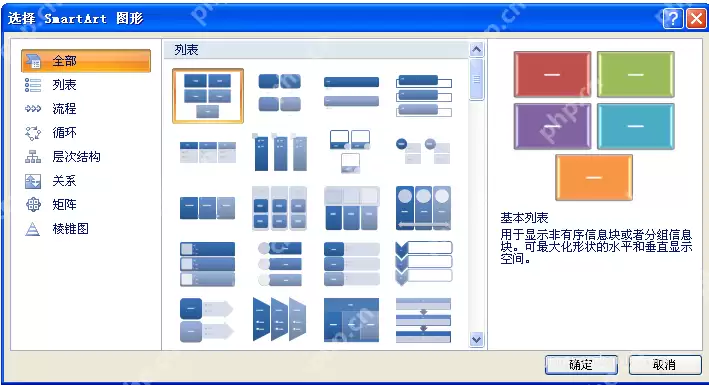The width and height of the screenshot is (709, 385).
Task: Pick the bending picture frames list layout
Action: [351, 151]
